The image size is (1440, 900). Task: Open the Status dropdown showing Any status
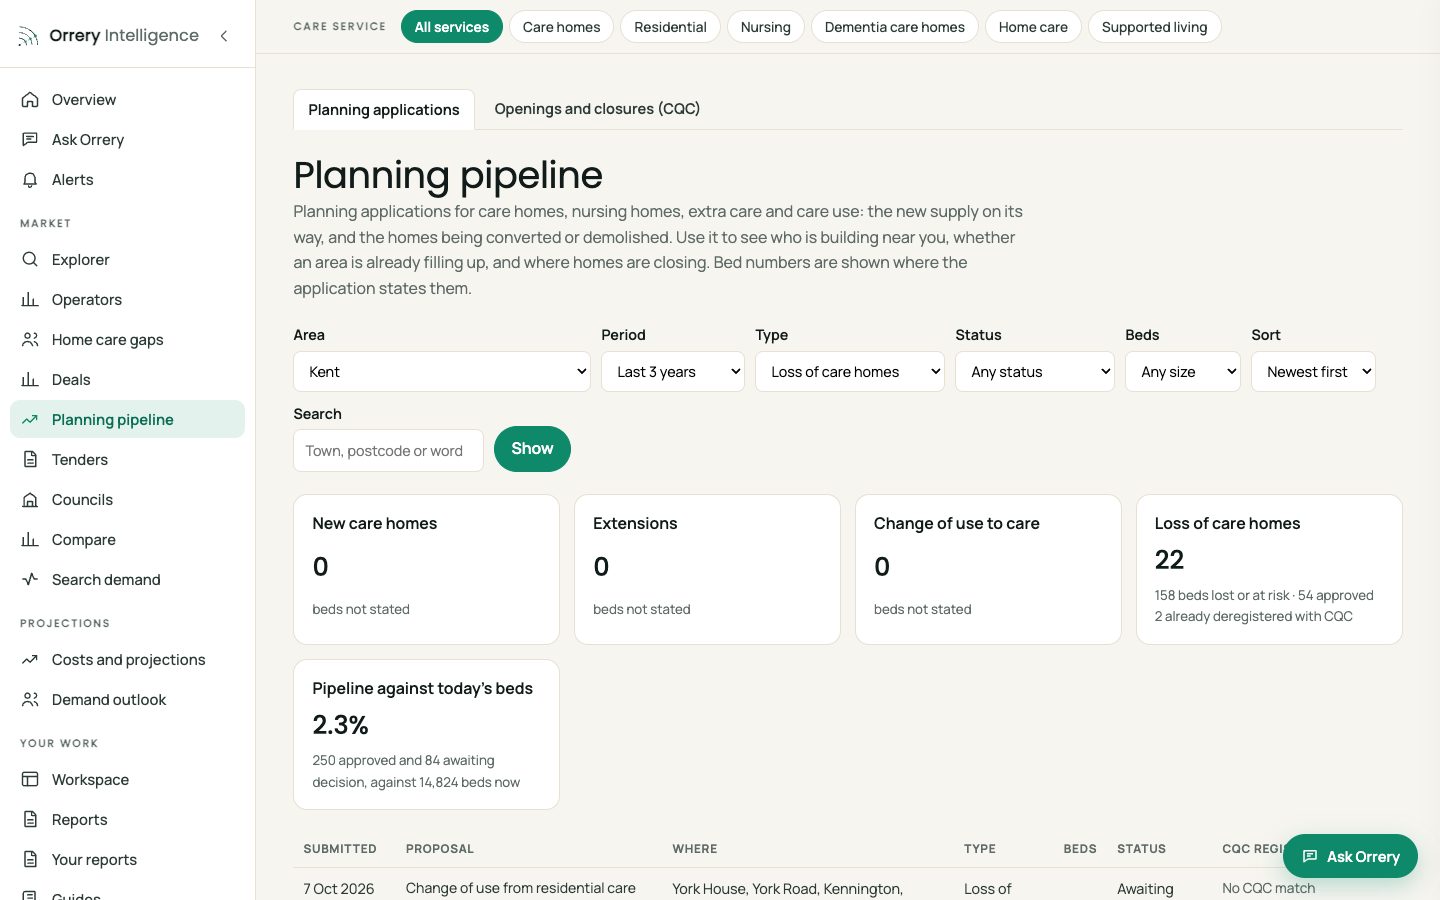(1035, 372)
